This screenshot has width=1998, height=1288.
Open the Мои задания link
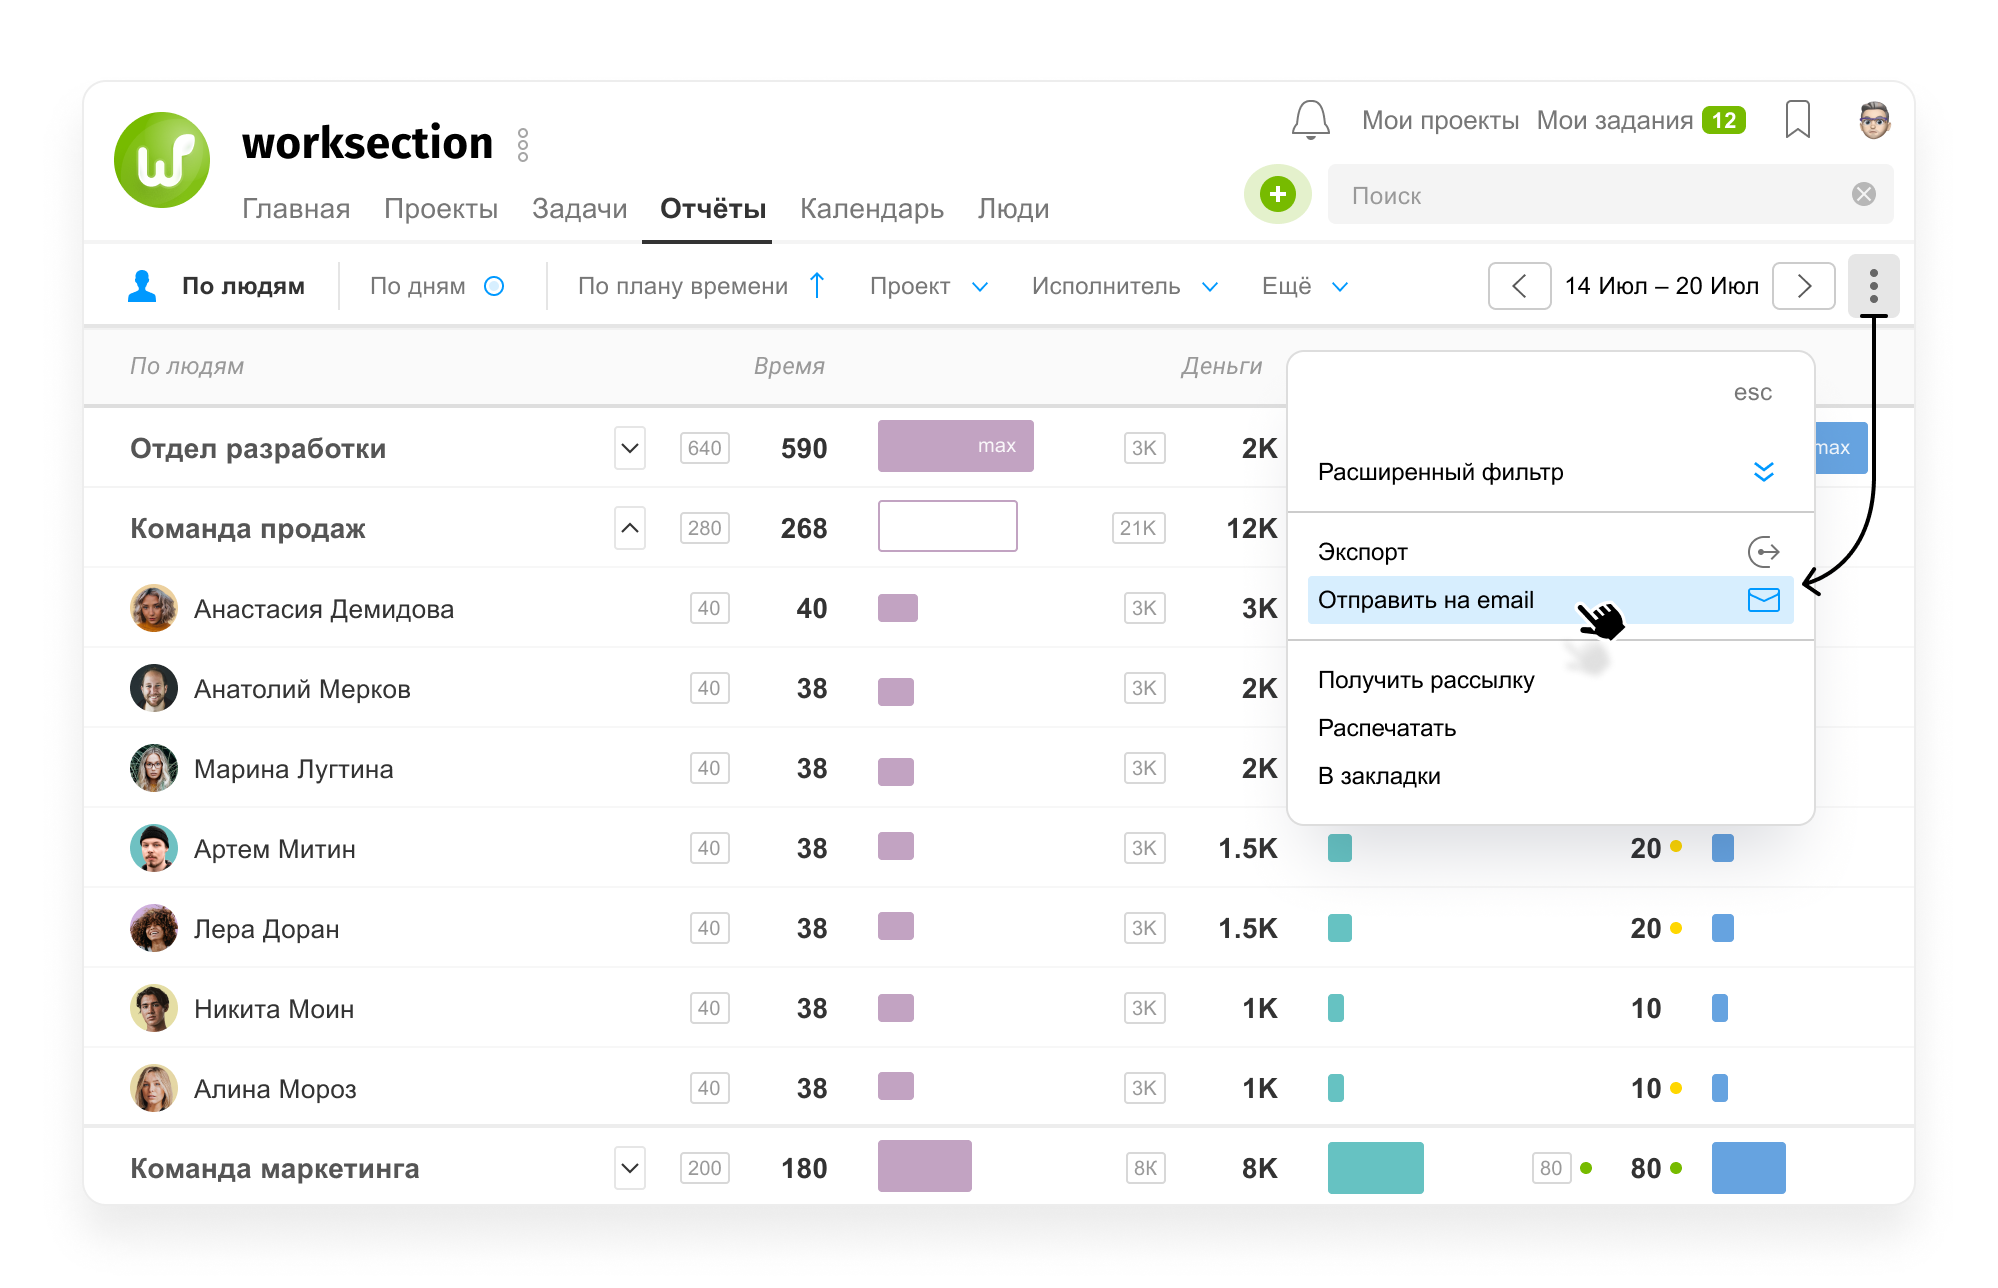click(1614, 120)
